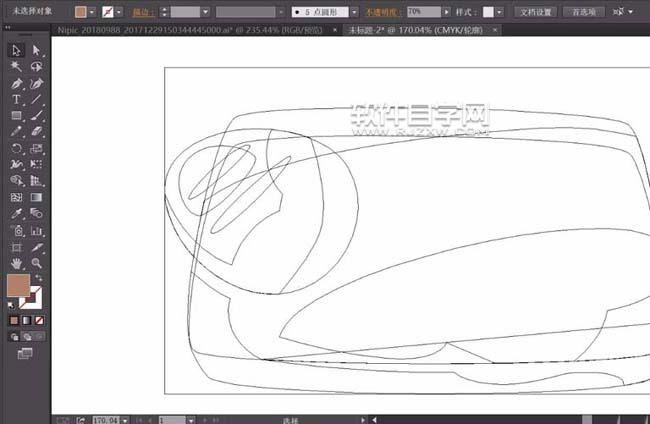Select the Gradient tool
The width and height of the screenshot is (650, 424).
pyautogui.click(x=36, y=197)
